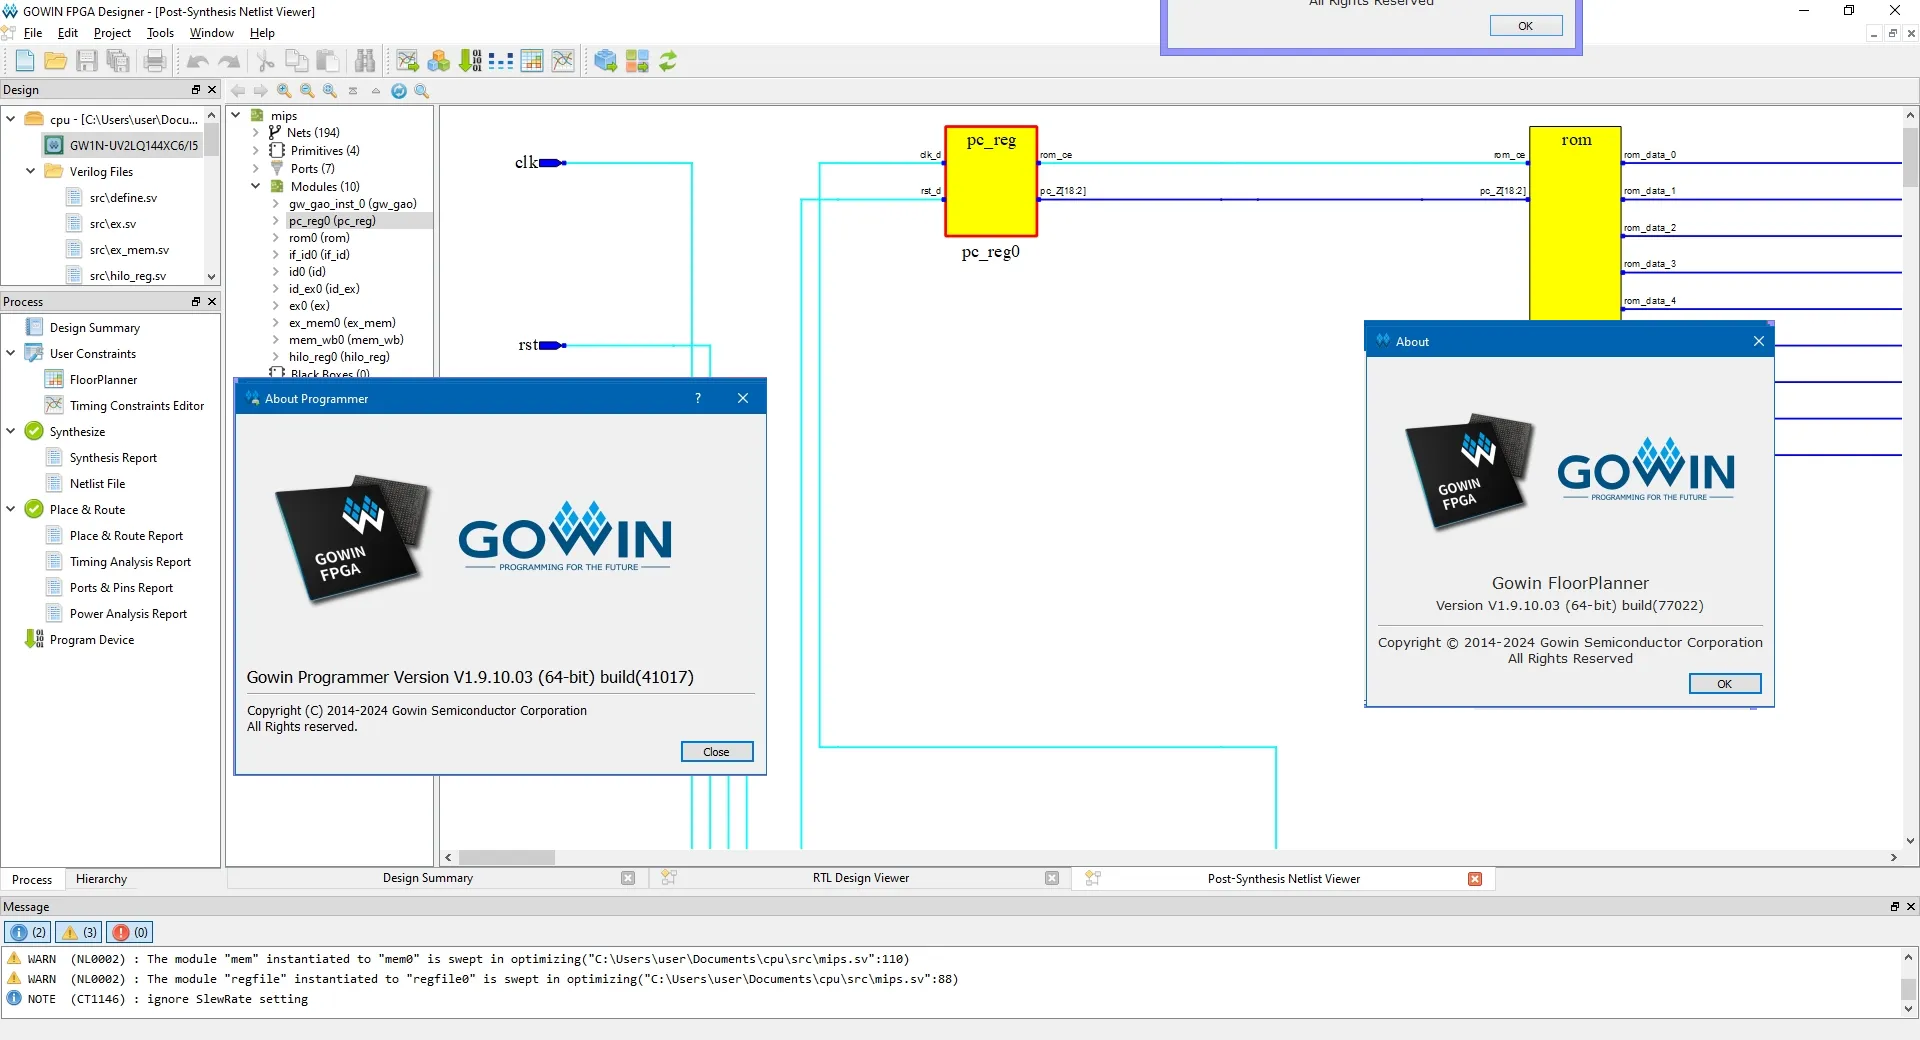Screen dimensions: 1920x1040
Task: Click the Redo arrow icon
Action: (229, 61)
